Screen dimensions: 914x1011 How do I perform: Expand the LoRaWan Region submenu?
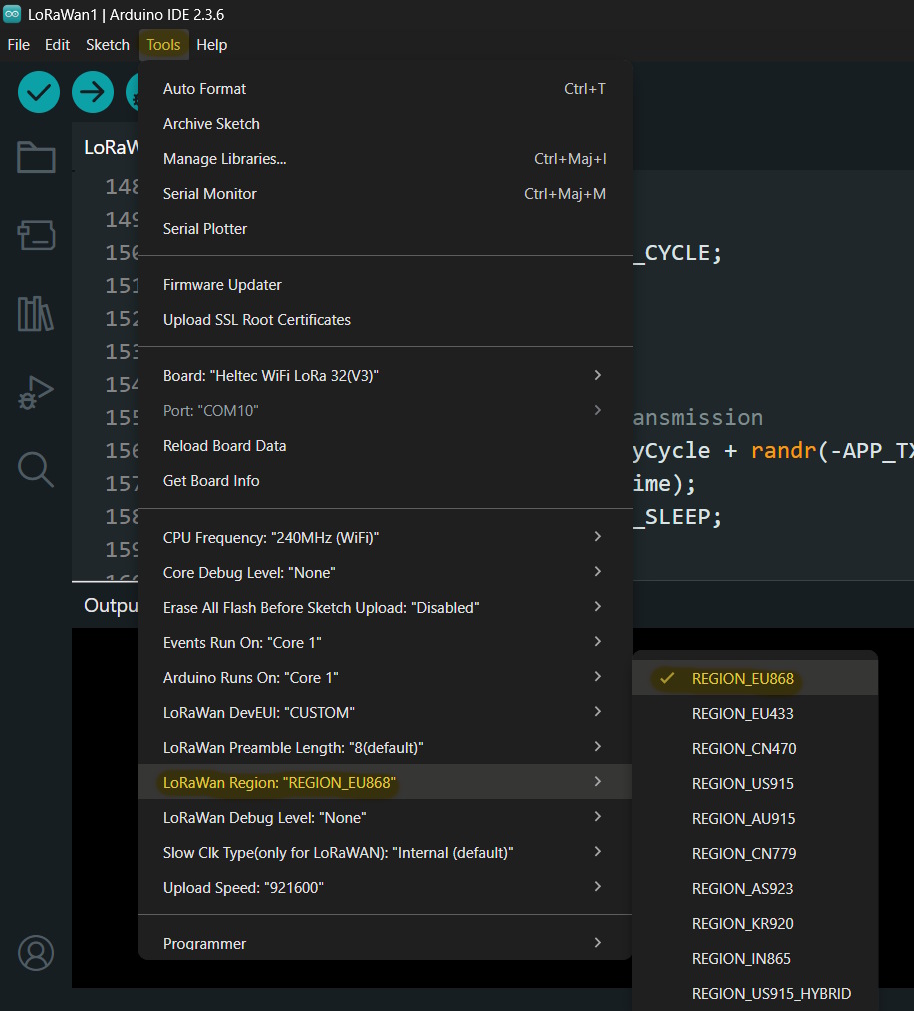385,783
